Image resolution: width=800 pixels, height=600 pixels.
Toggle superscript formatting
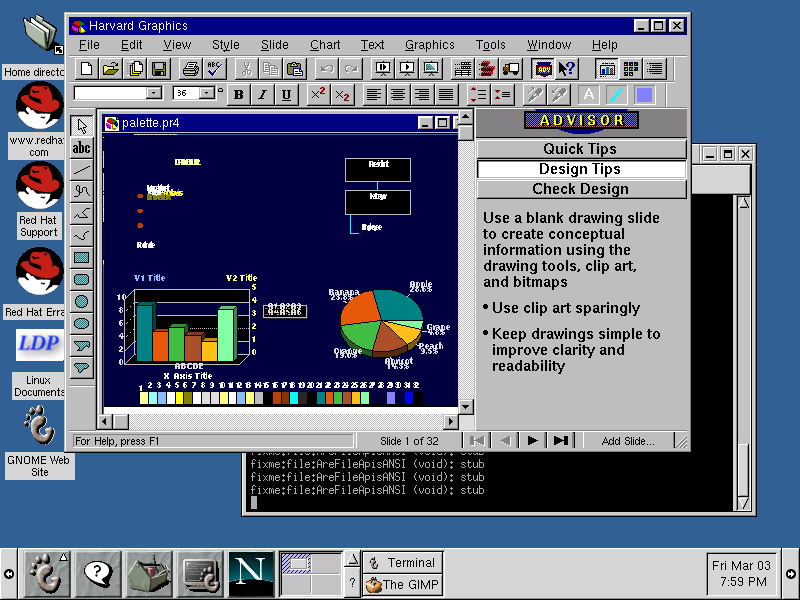[318, 95]
